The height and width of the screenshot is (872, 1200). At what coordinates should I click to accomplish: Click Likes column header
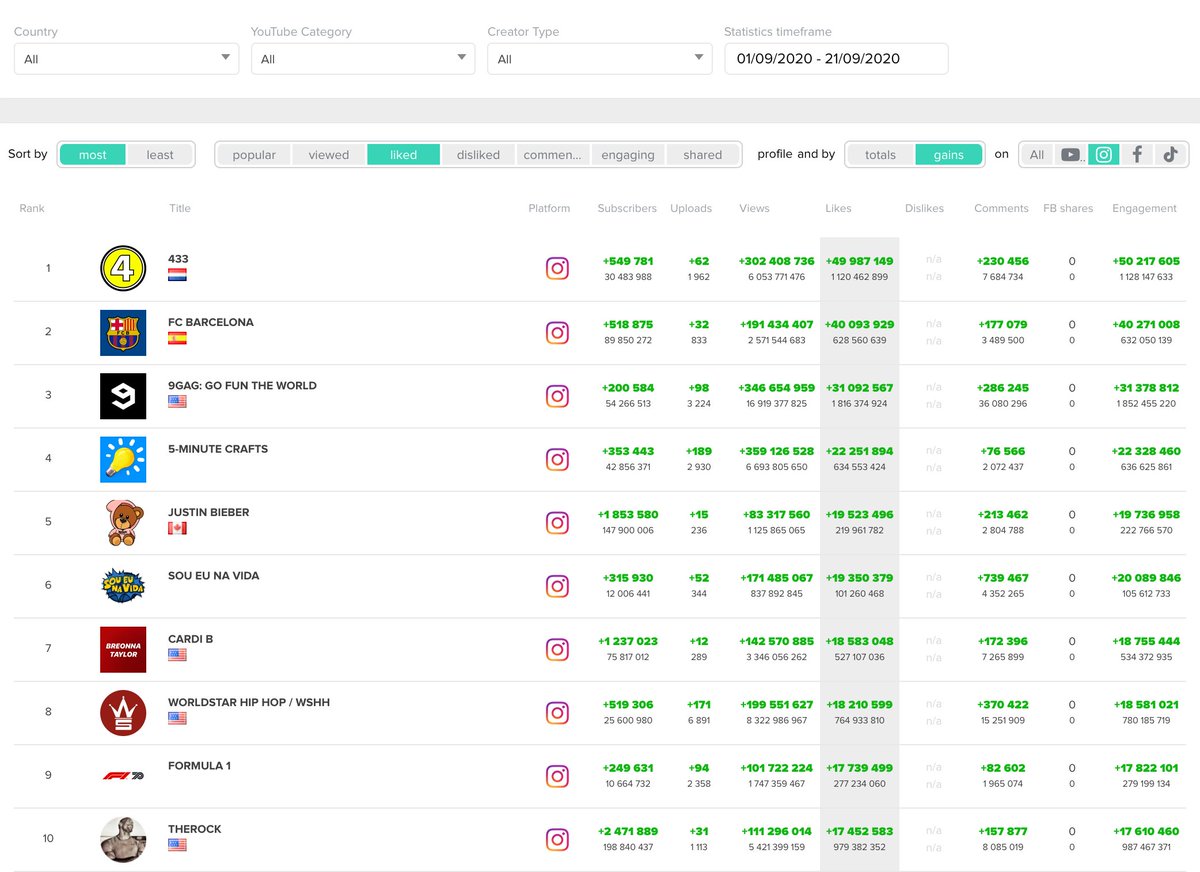tap(838, 209)
